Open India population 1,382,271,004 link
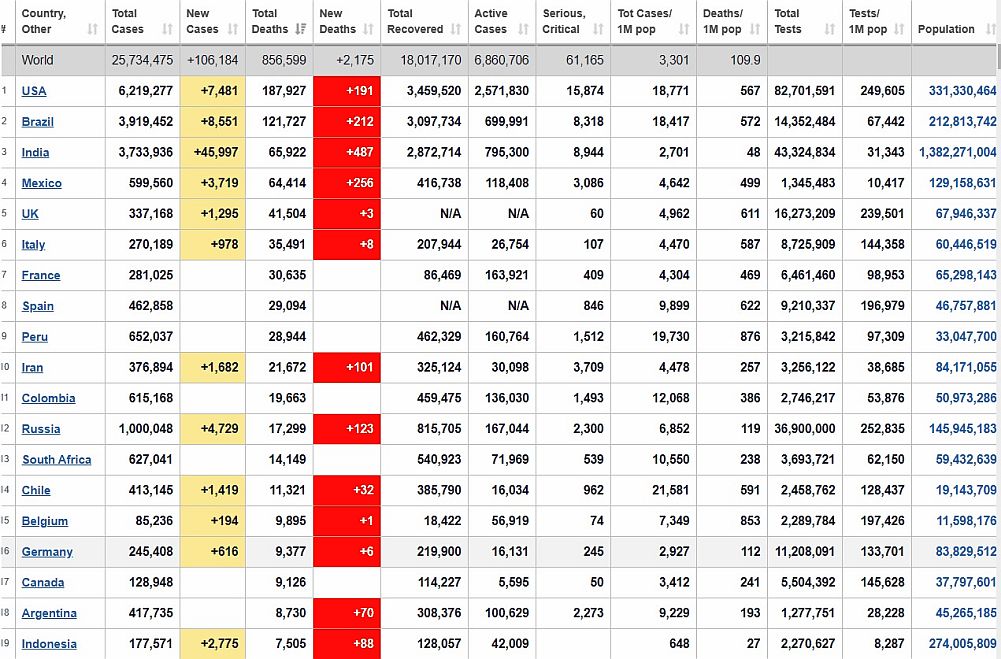This screenshot has width=1001, height=659. [958, 152]
